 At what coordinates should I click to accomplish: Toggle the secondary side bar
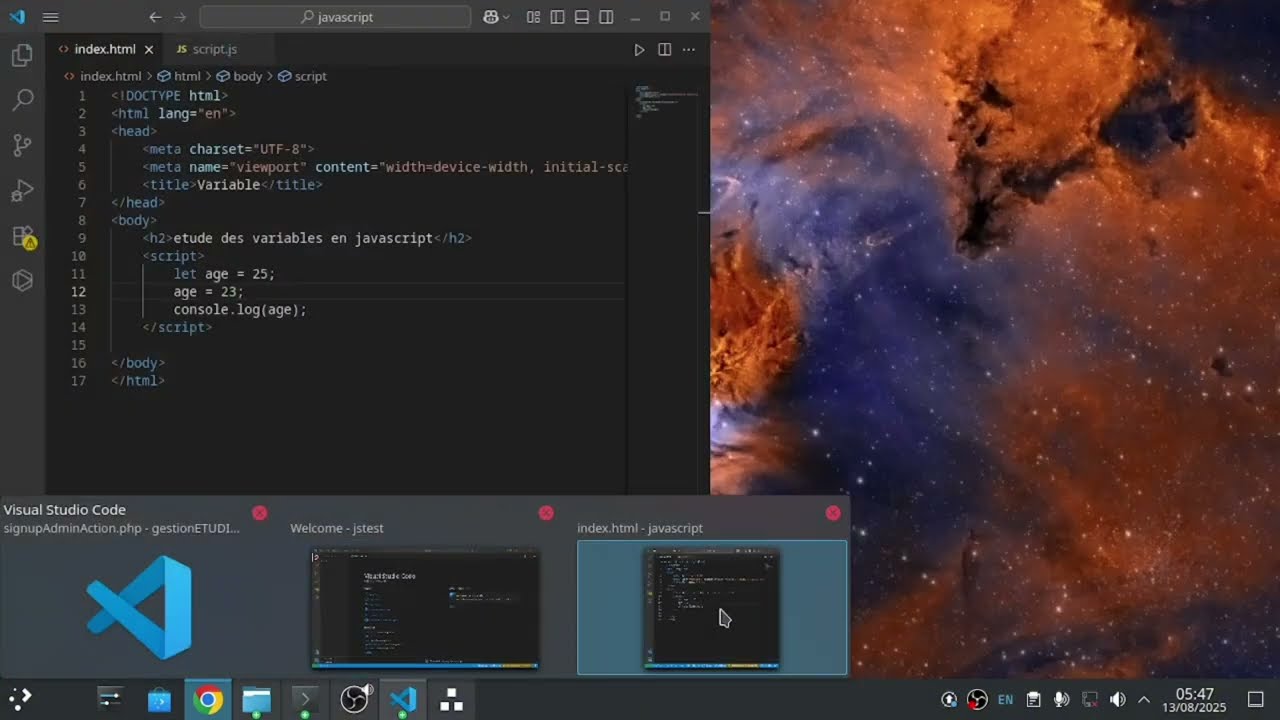[x=606, y=17]
